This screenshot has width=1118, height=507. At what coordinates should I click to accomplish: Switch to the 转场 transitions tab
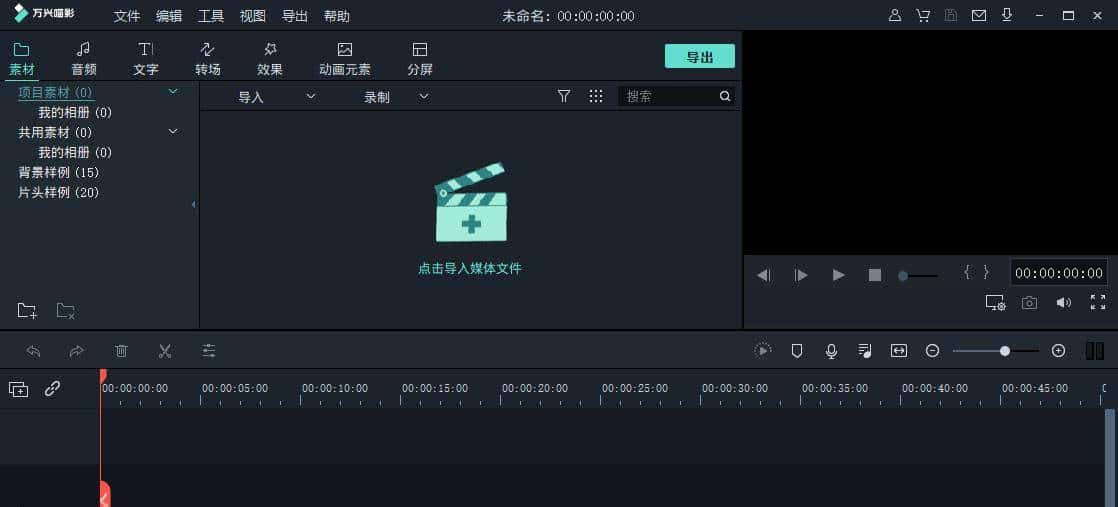207,59
